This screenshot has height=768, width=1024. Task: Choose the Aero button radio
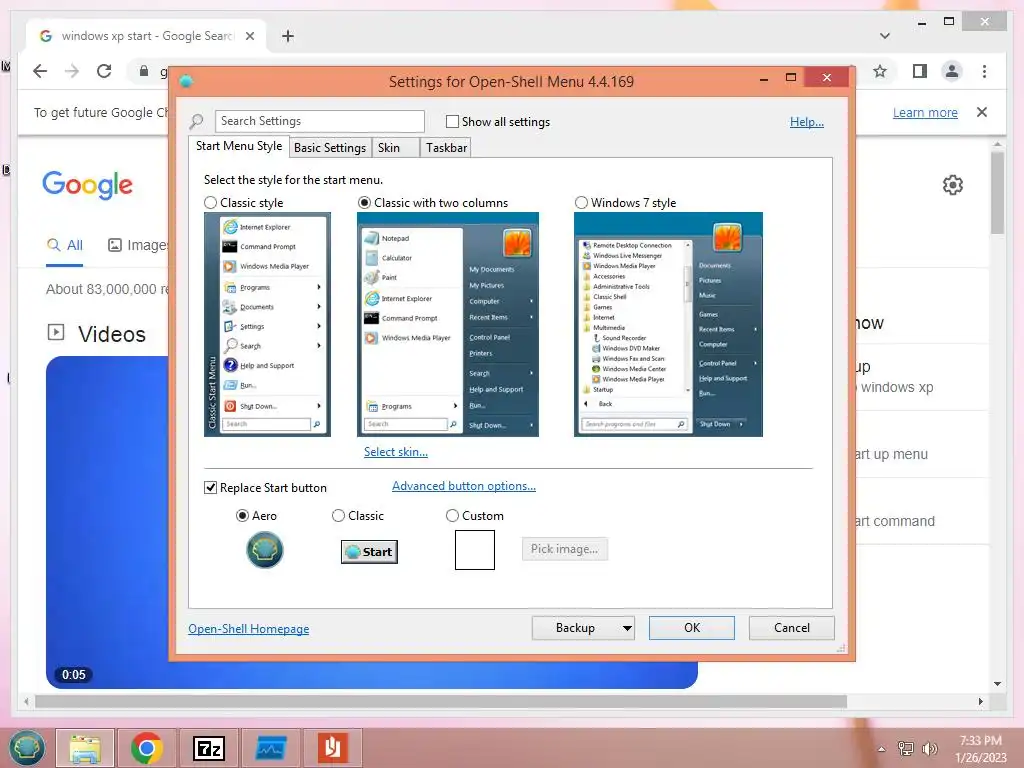coord(242,516)
